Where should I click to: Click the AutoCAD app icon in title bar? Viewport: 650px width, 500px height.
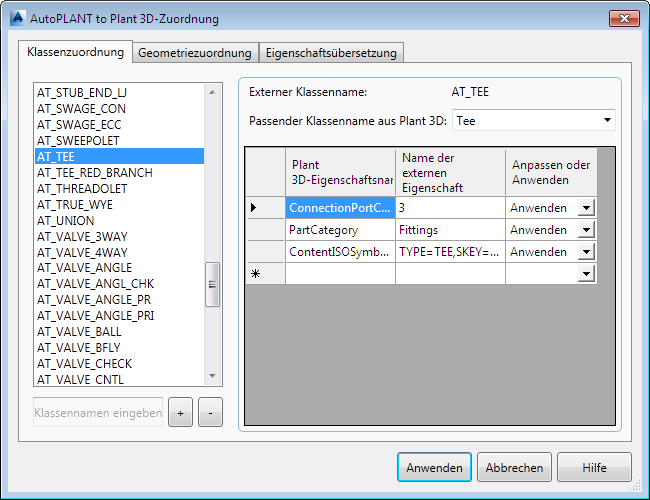coord(18,18)
